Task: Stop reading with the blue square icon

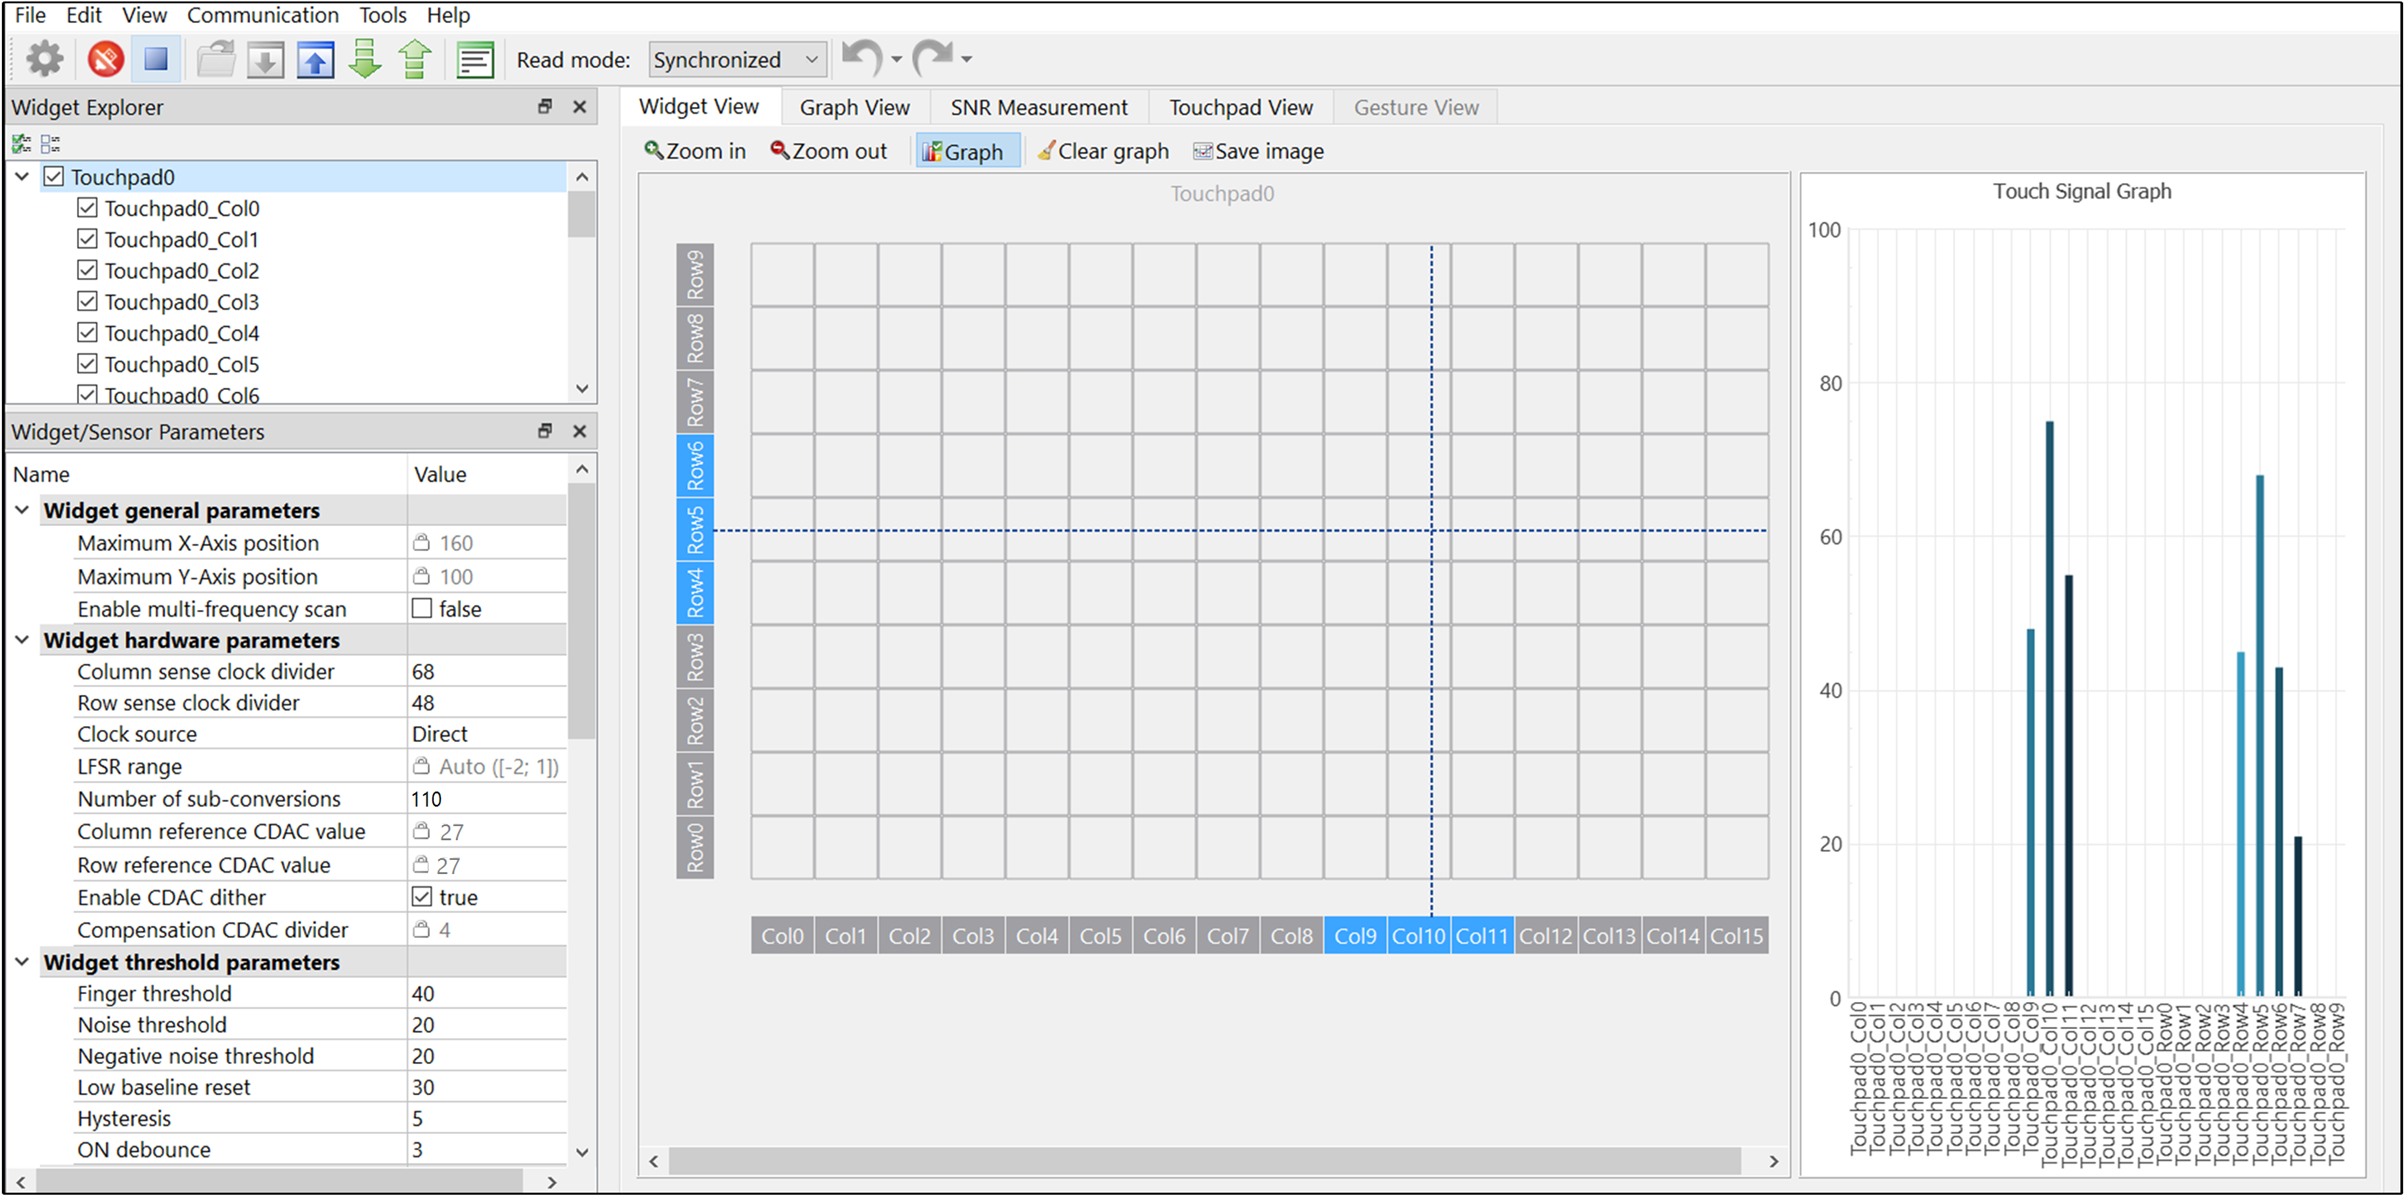Action: tap(156, 59)
